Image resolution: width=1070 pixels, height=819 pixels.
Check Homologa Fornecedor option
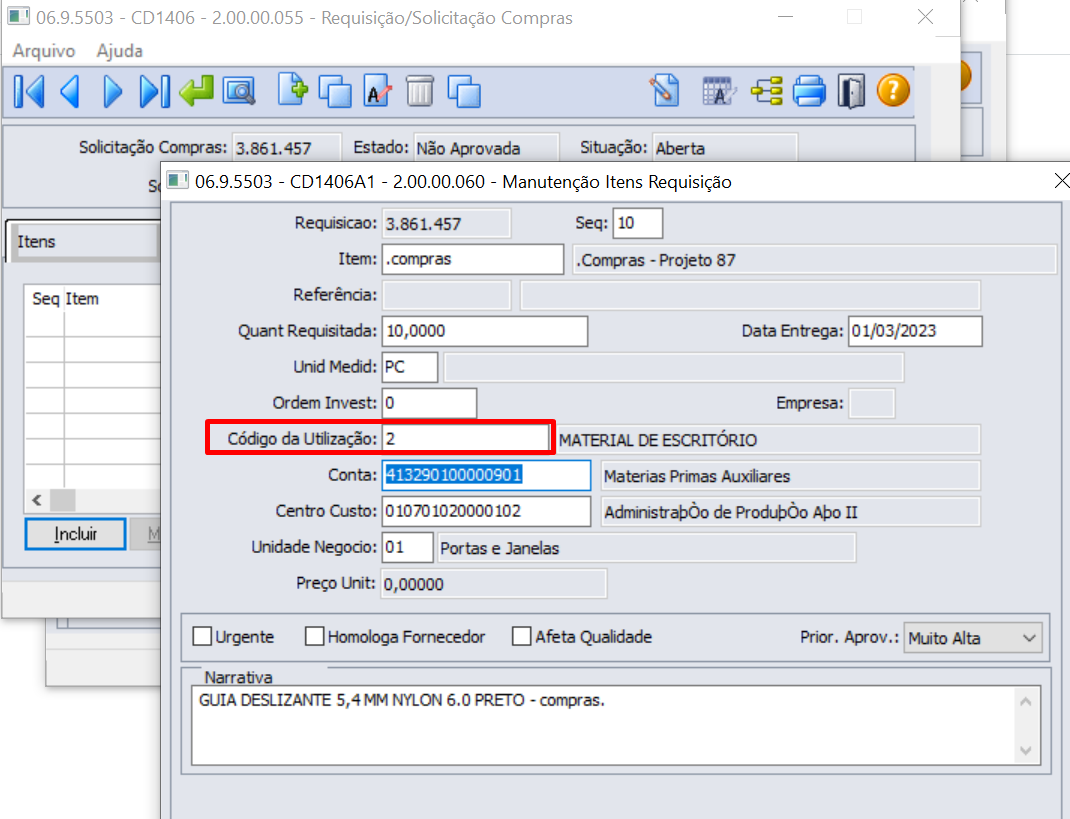coord(315,636)
